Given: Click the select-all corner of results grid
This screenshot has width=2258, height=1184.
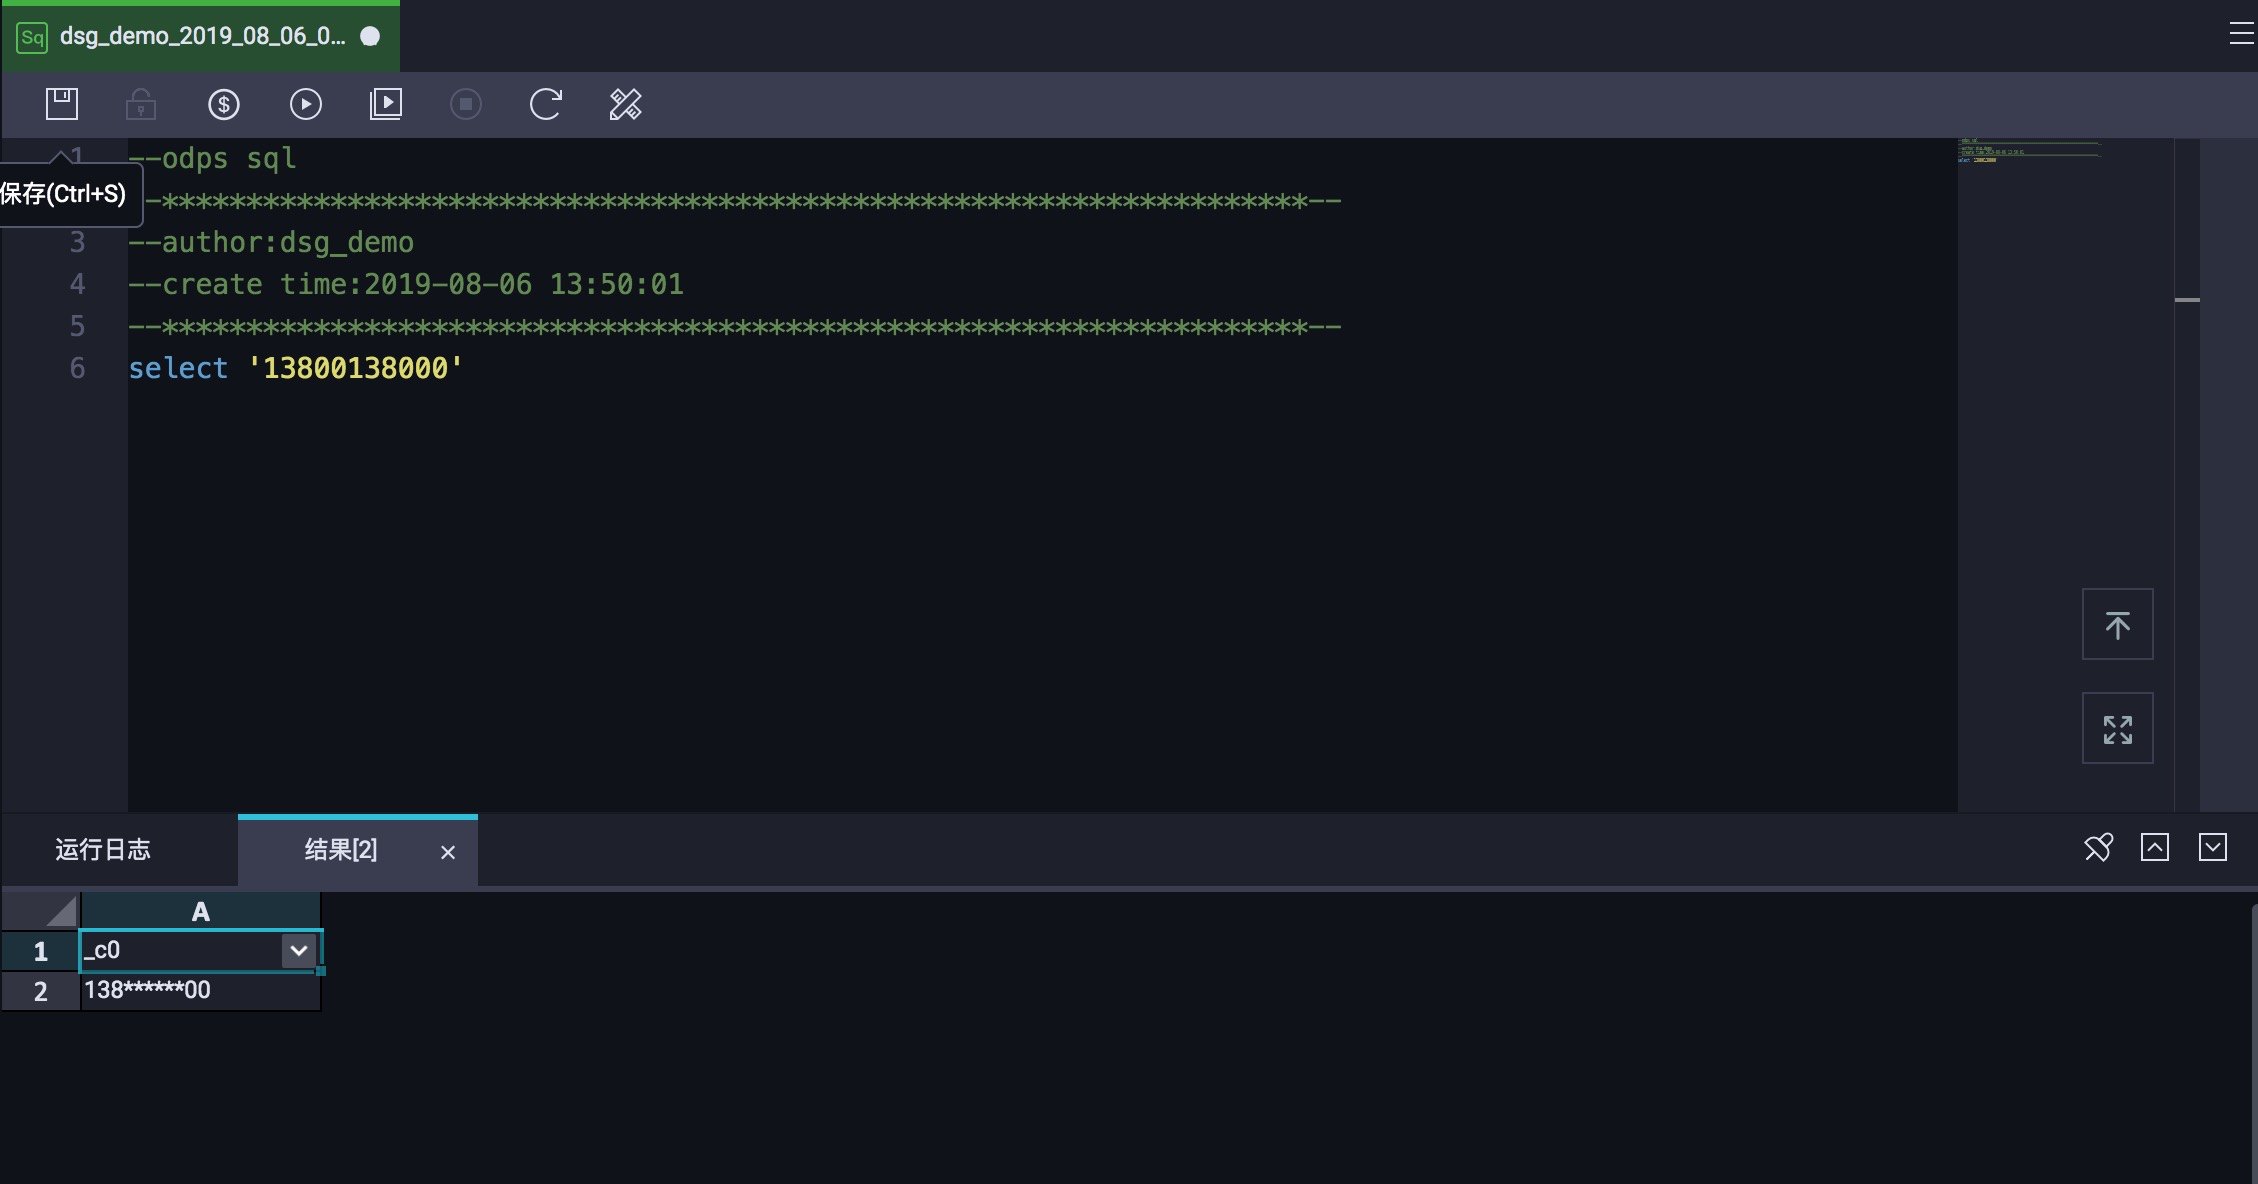Looking at the screenshot, I should 40,912.
